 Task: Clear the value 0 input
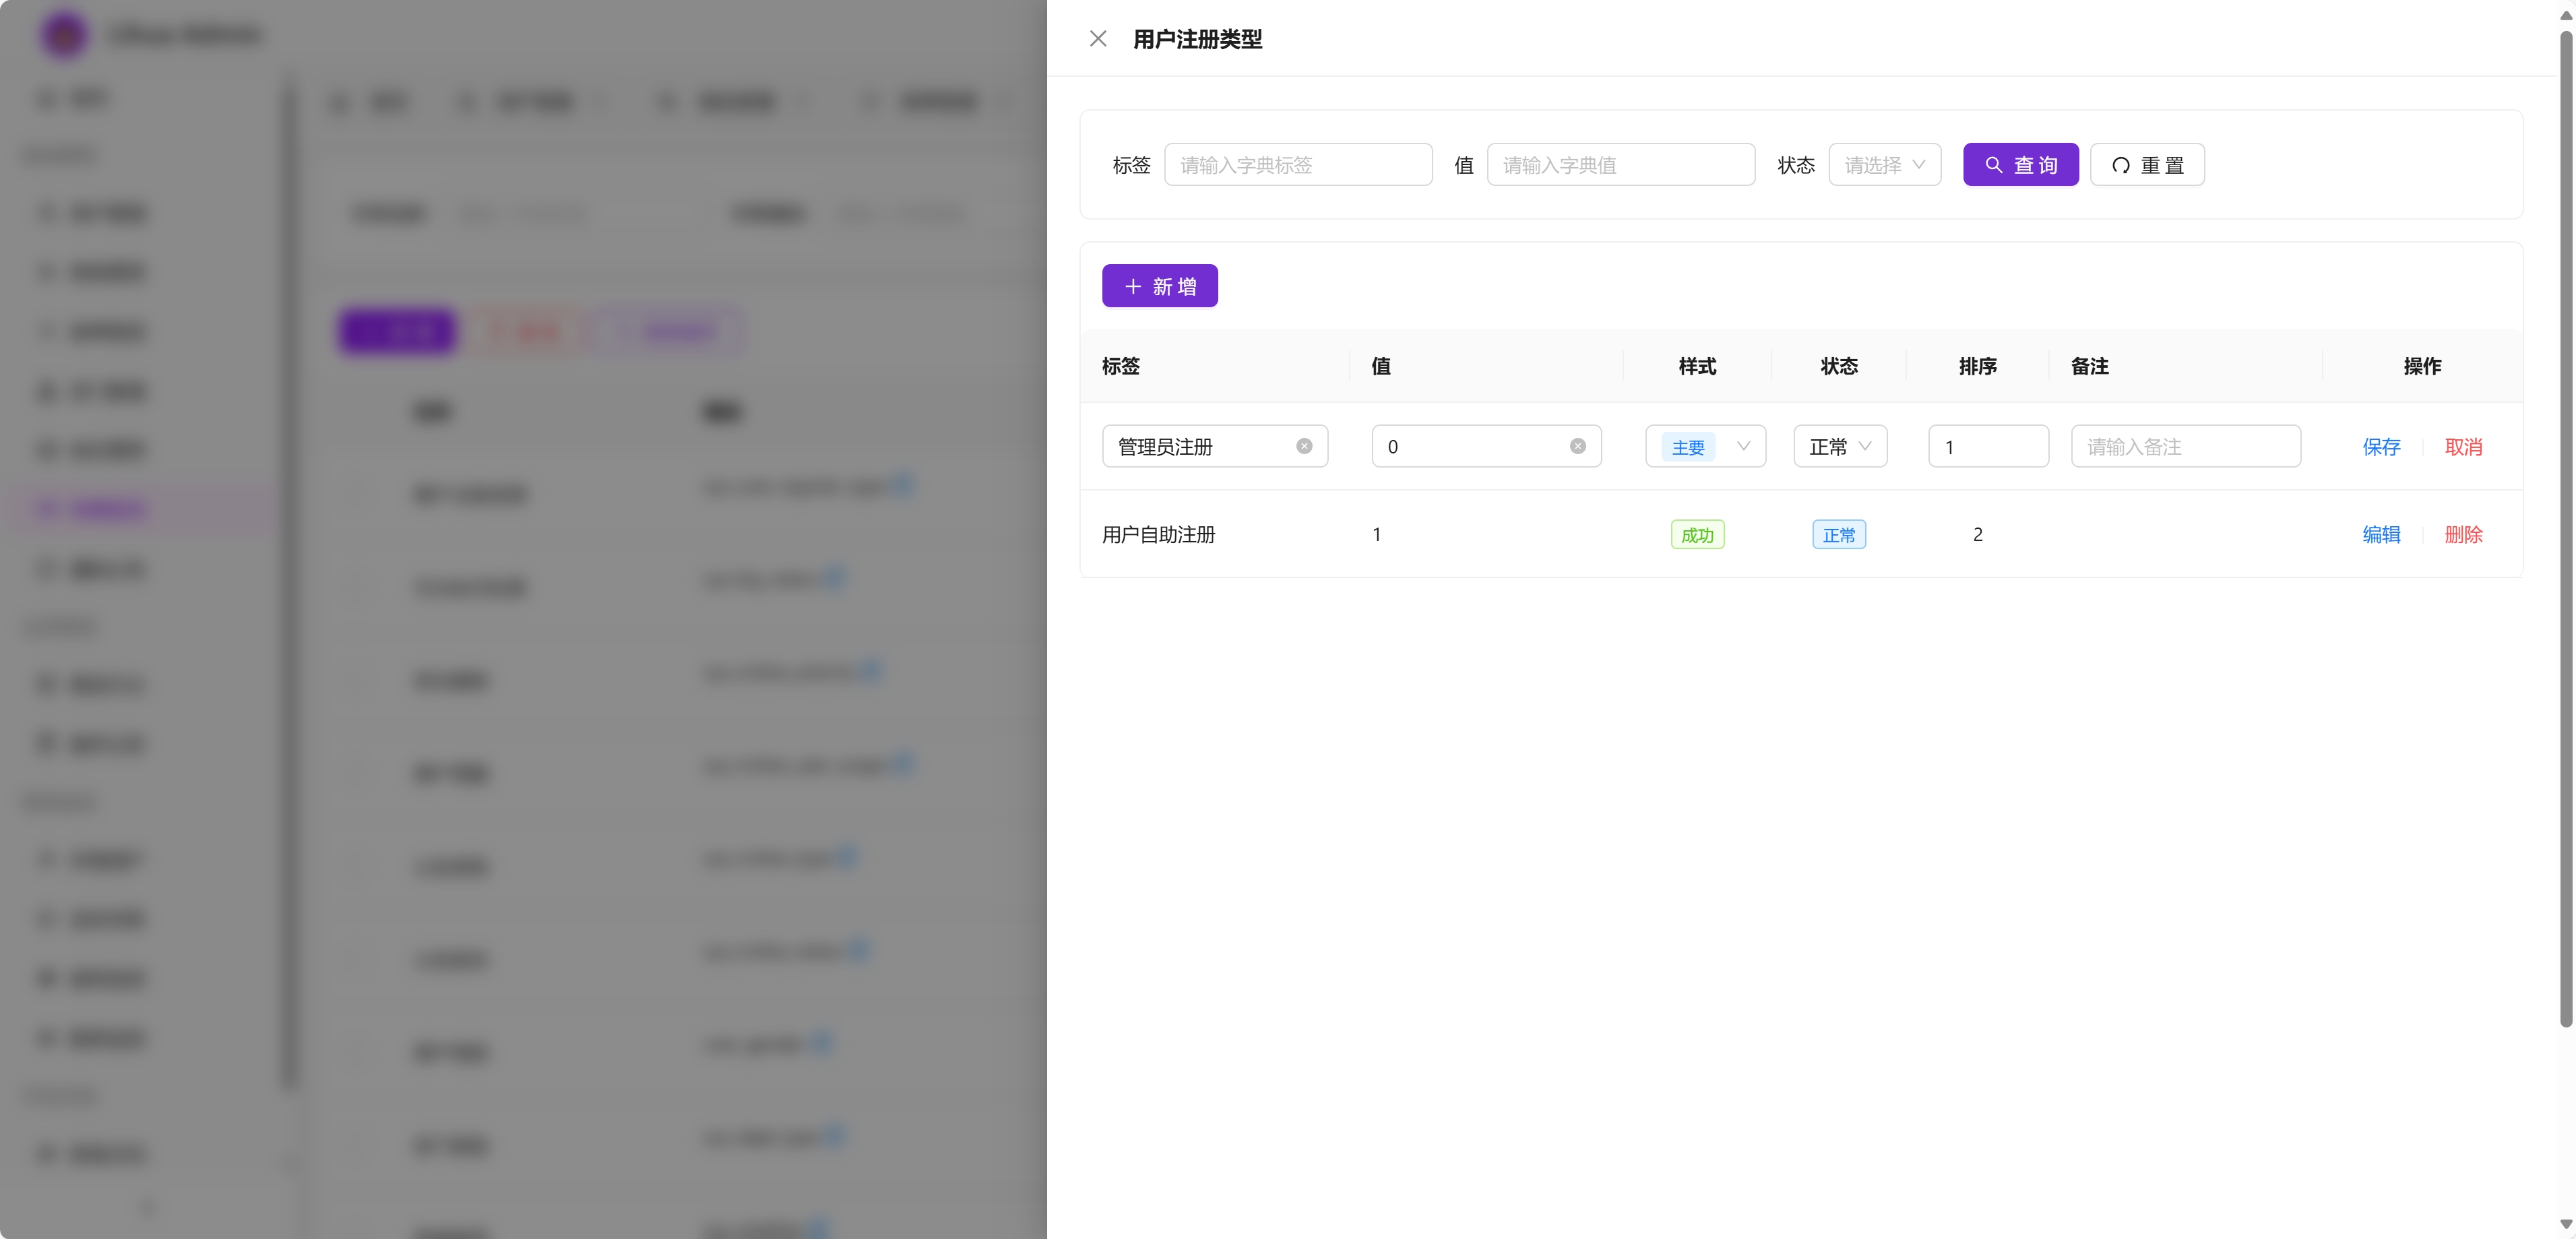point(1577,446)
